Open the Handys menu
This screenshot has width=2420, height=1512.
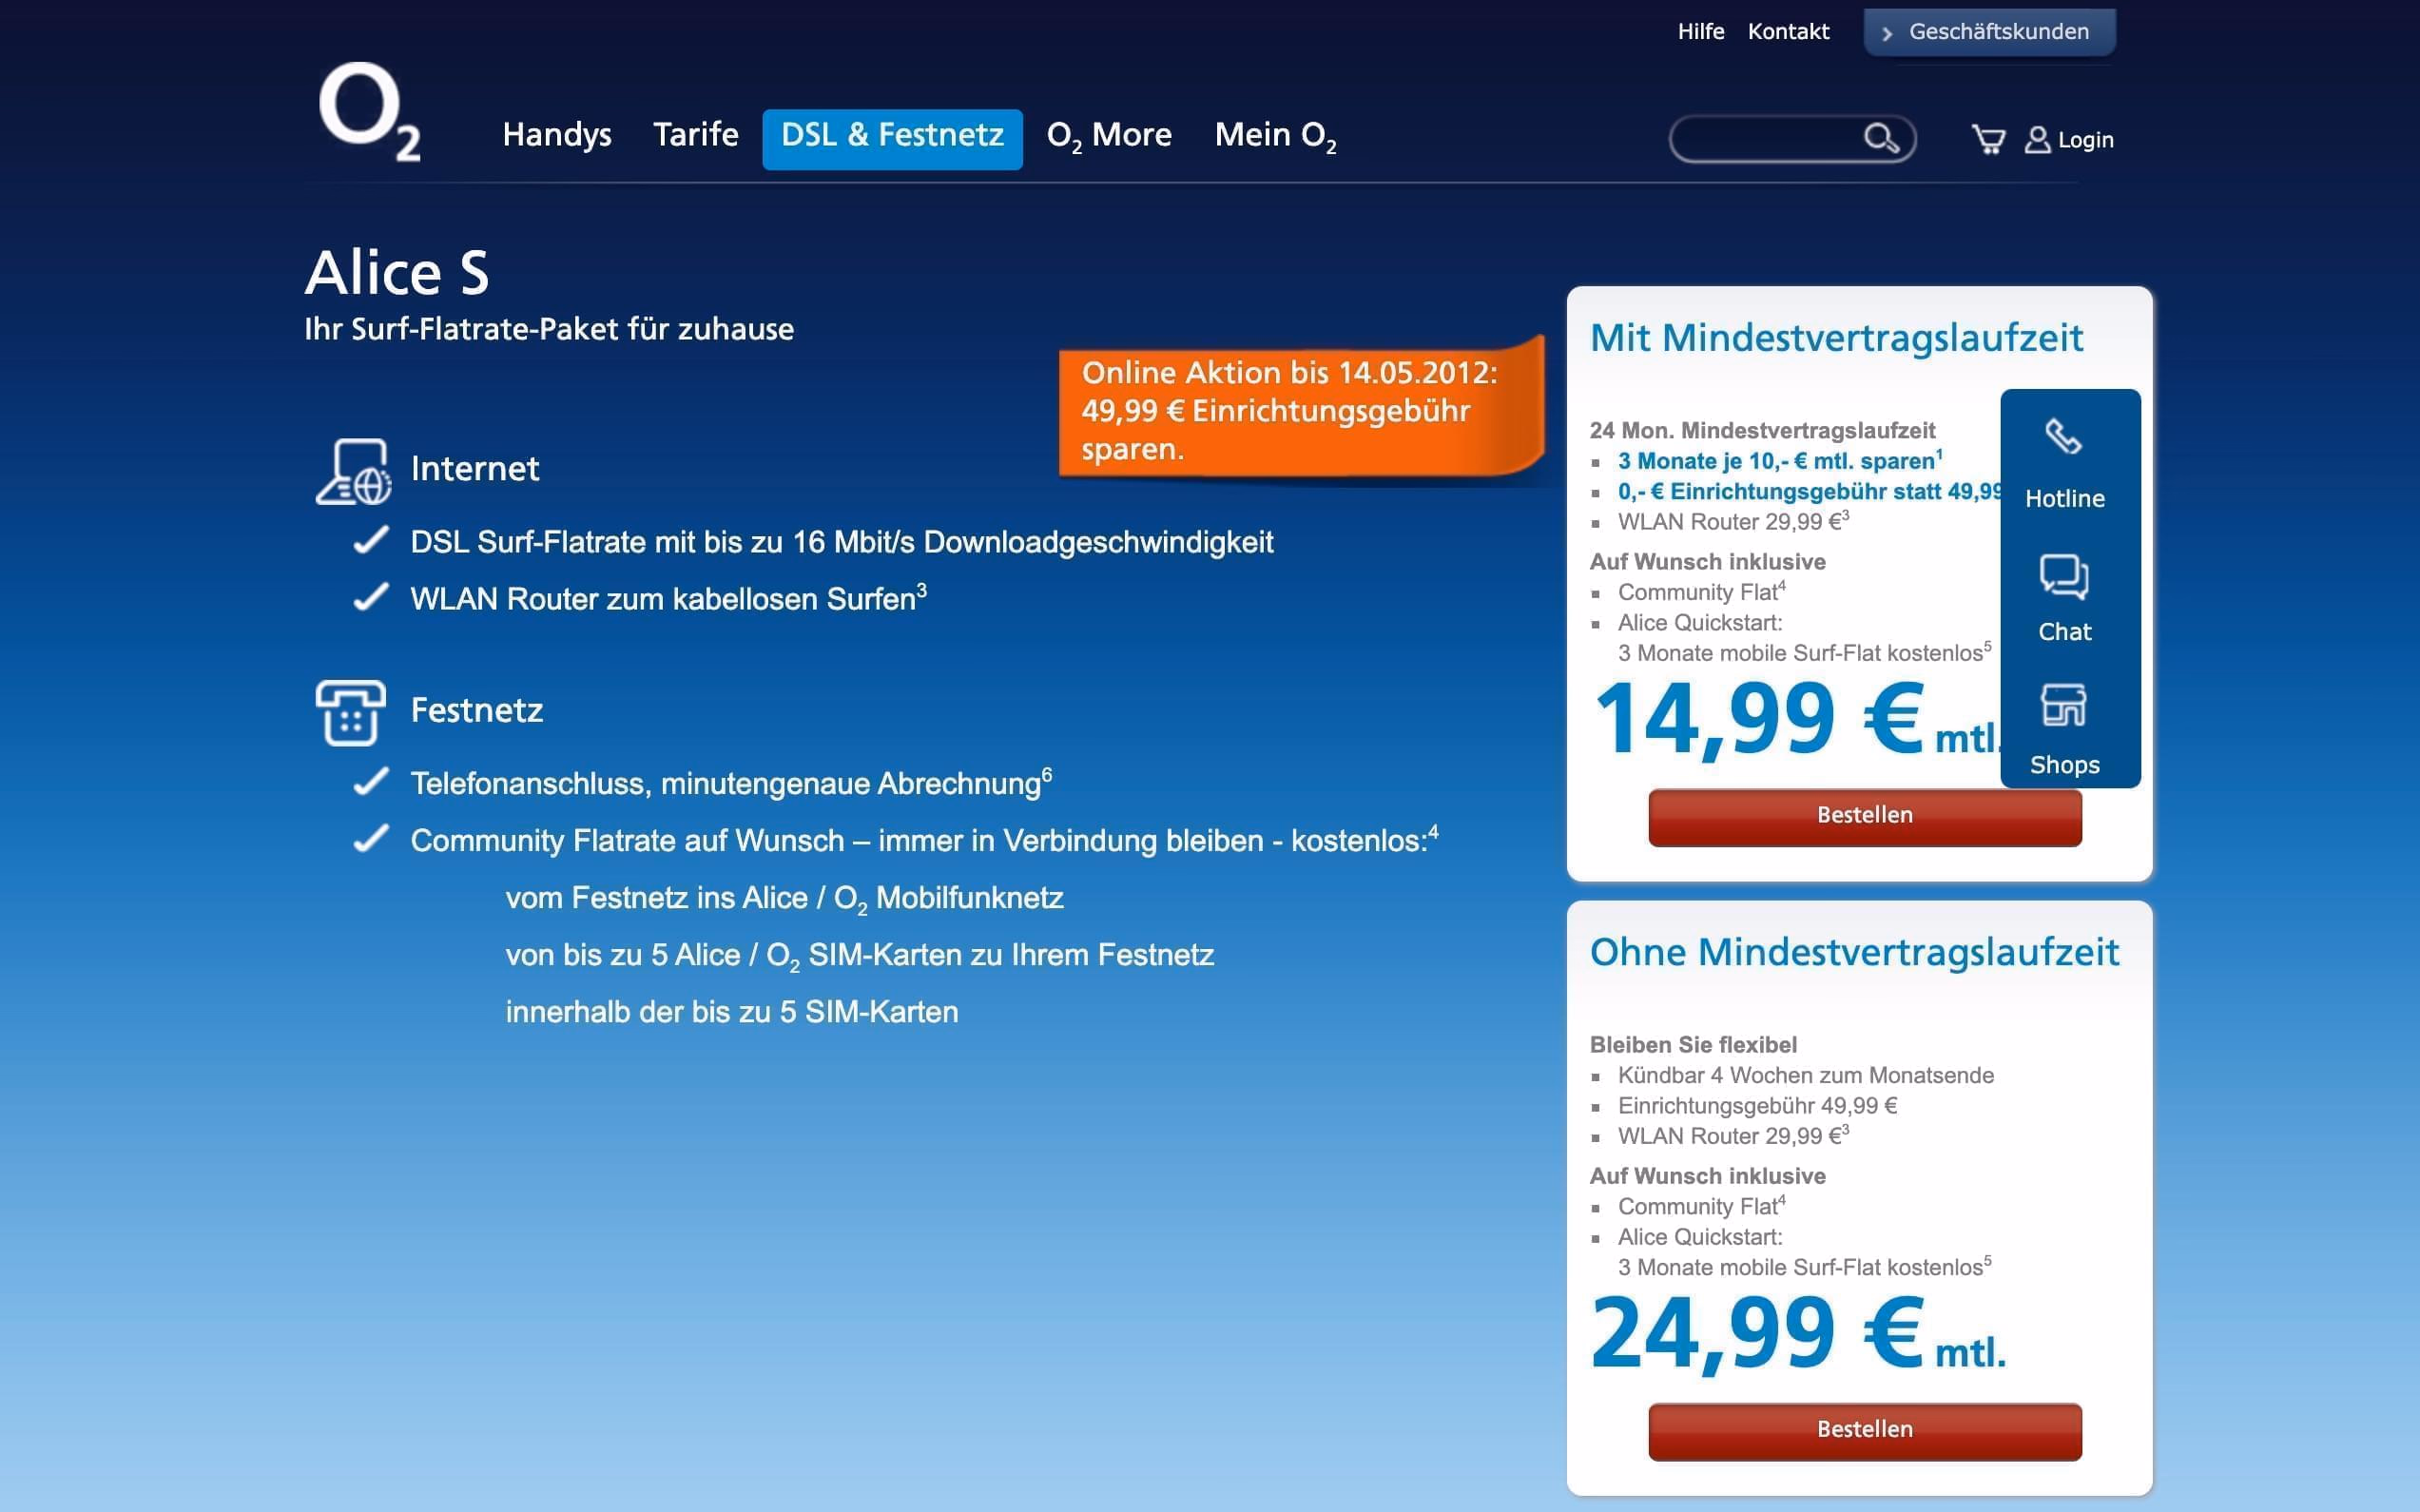coord(557,135)
